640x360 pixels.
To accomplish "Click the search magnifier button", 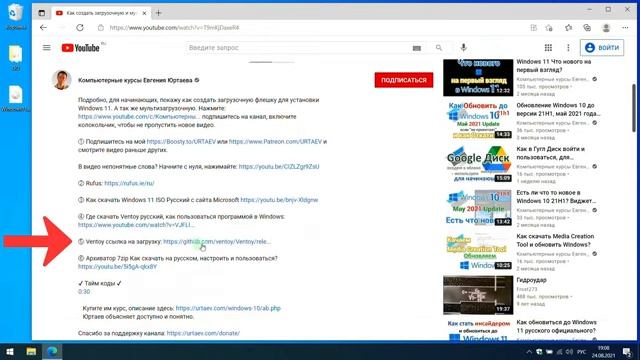I will click(439, 48).
